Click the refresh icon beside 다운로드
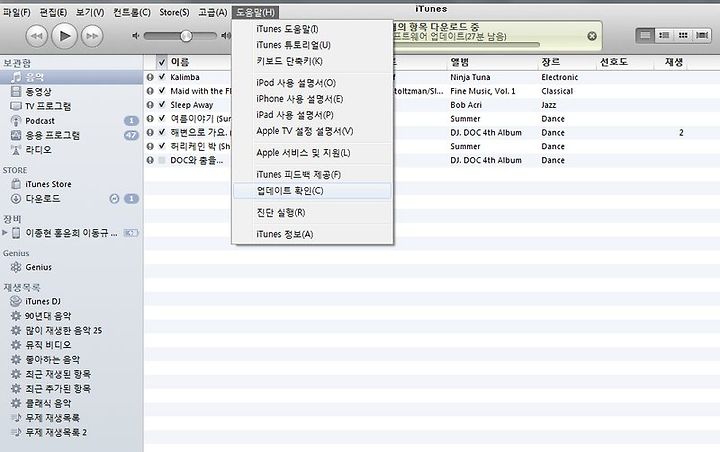Image resolution: width=720 pixels, height=452 pixels. pyautogui.click(x=114, y=198)
